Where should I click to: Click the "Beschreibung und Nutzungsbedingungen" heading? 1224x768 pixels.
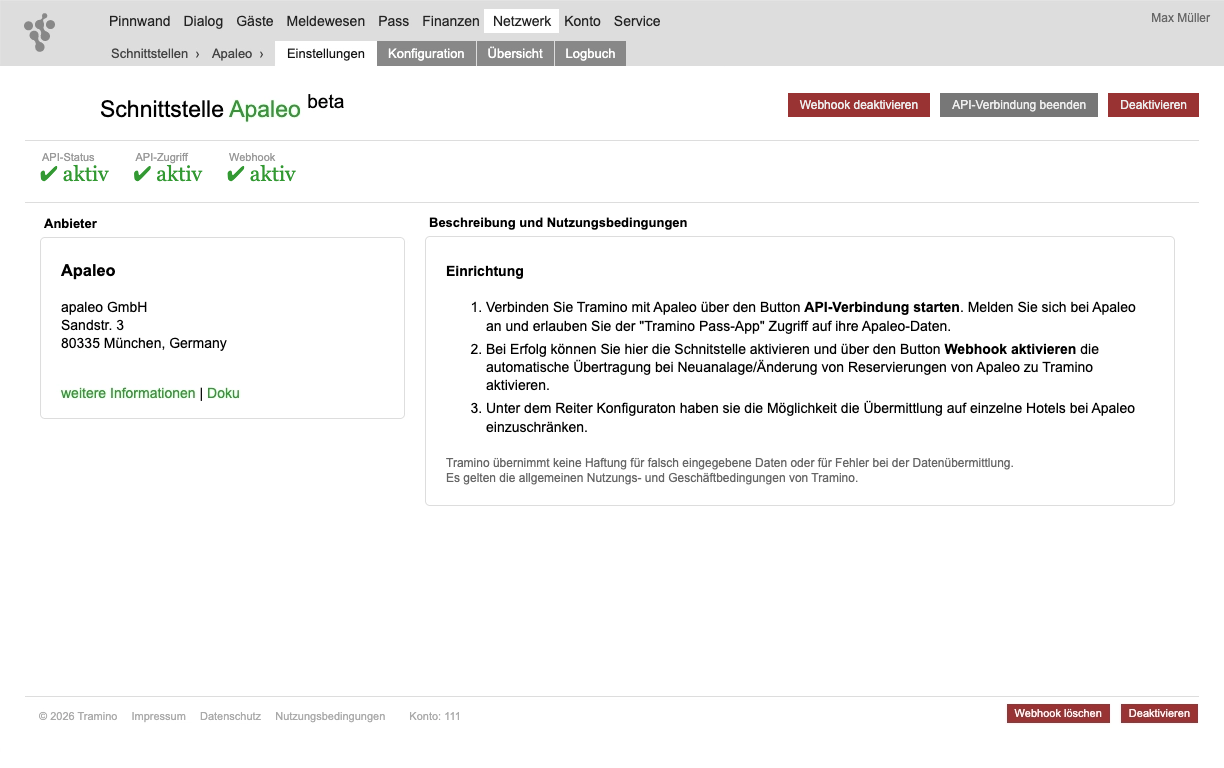pos(558,223)
